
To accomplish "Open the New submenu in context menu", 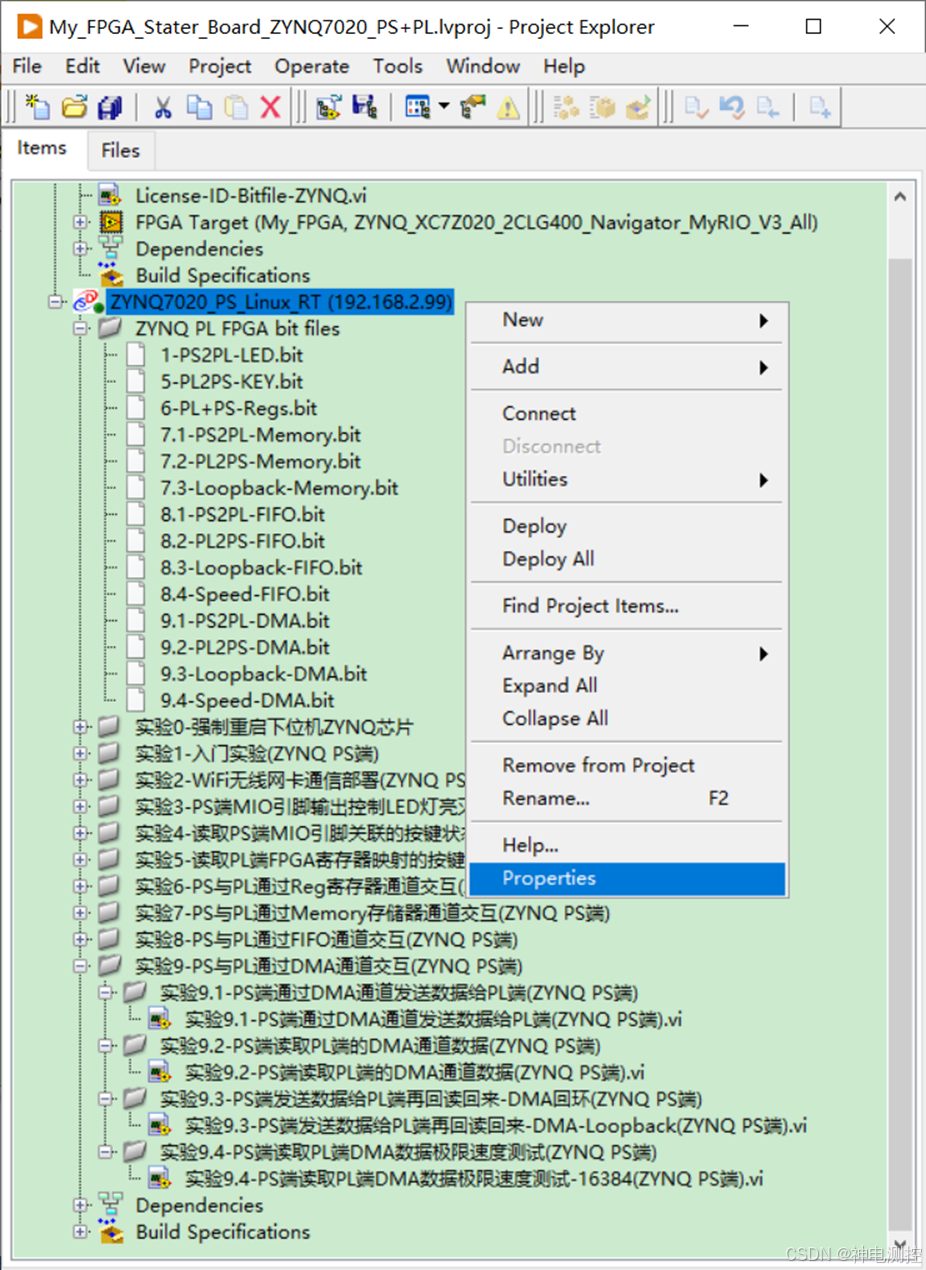I will coord(628,320).
